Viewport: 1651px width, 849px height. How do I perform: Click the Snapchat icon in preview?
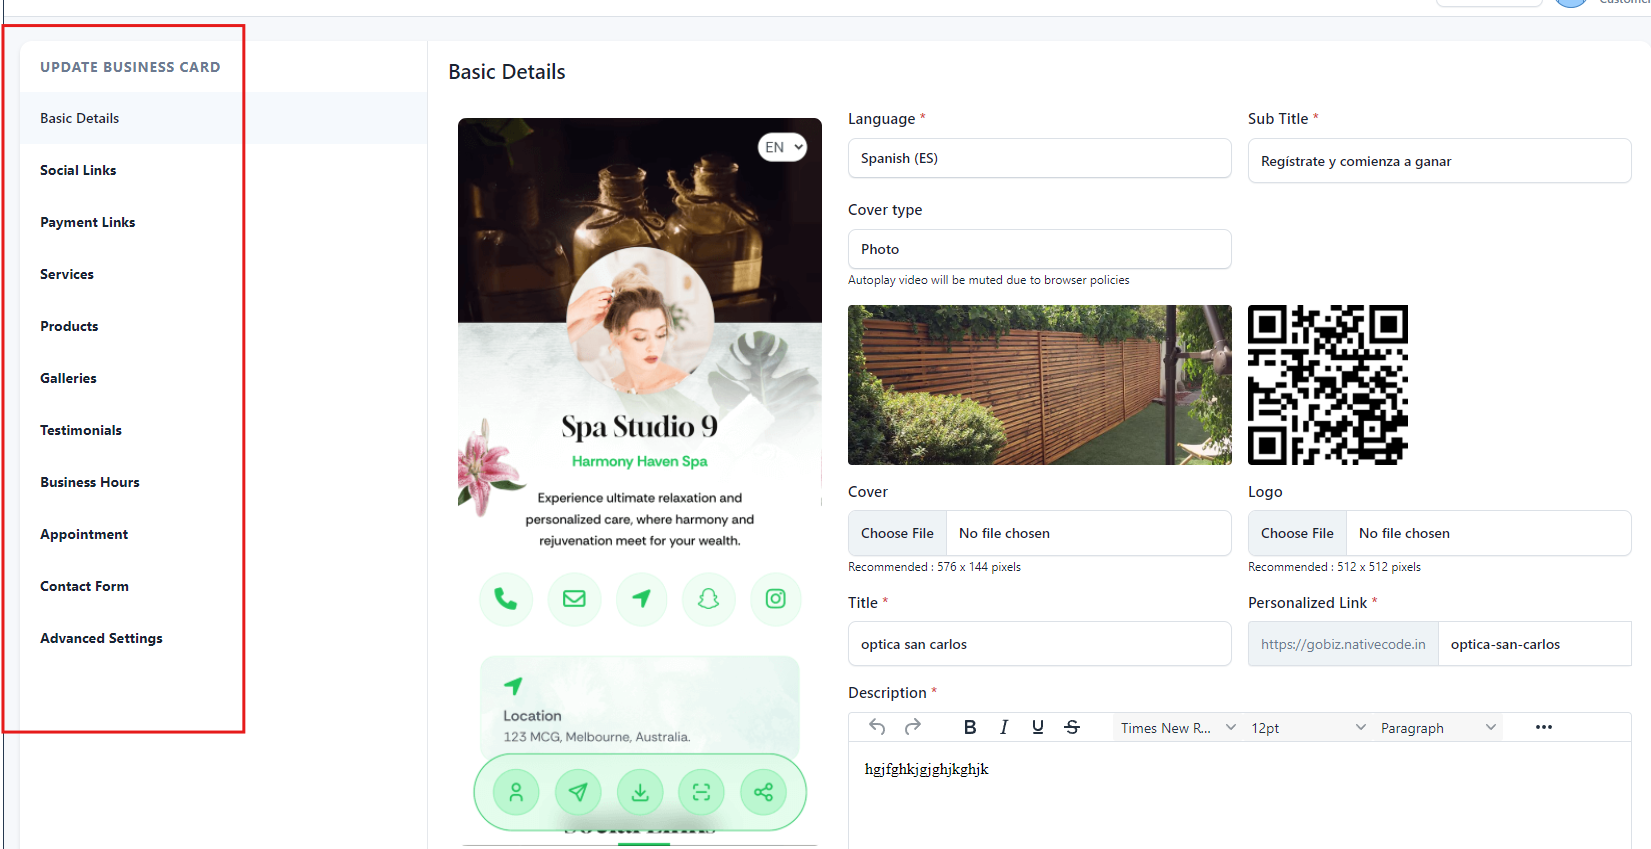(708, 599)
